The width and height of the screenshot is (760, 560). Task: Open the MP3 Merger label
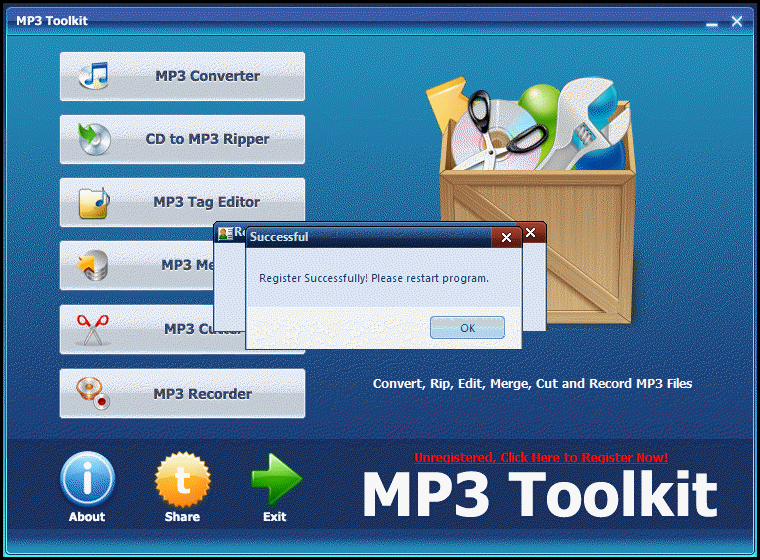pyautogui.click(x=188, y=265)
